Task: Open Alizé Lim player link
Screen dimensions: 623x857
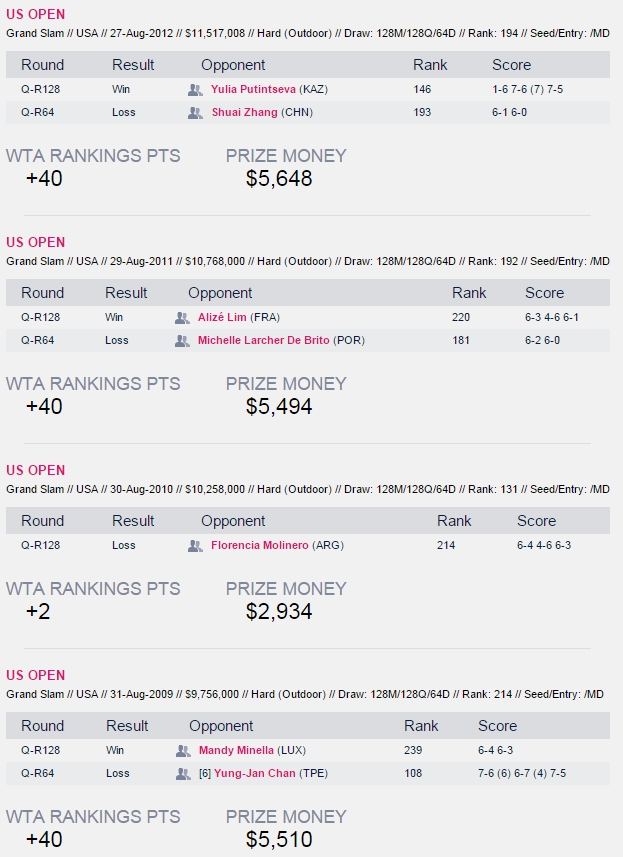Action: [x=222, y=317]
